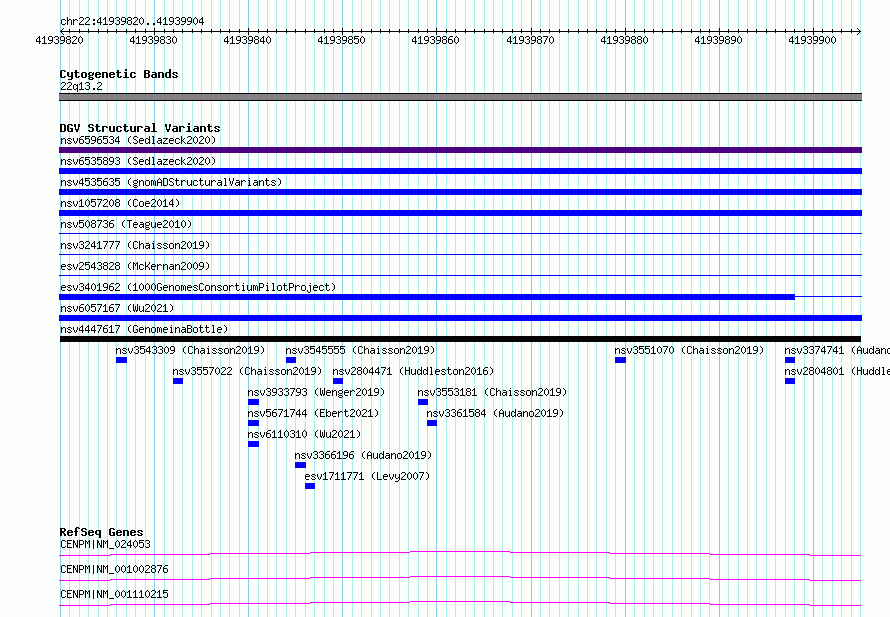This screenshot has height=617, width=890.
Task: Select the black nsv4447617 variant bar
Action: 460,339
